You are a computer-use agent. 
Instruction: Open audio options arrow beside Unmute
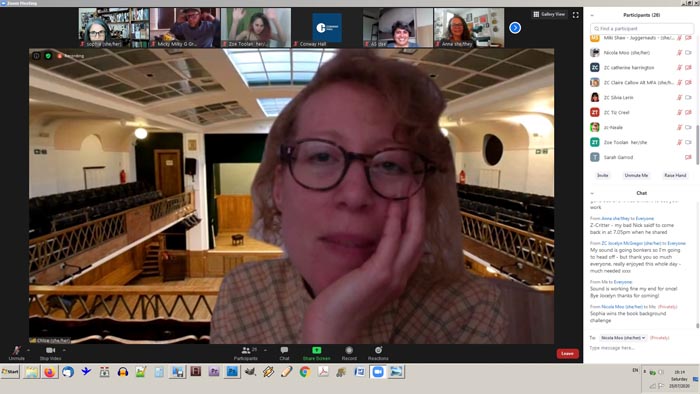[29, 350]
